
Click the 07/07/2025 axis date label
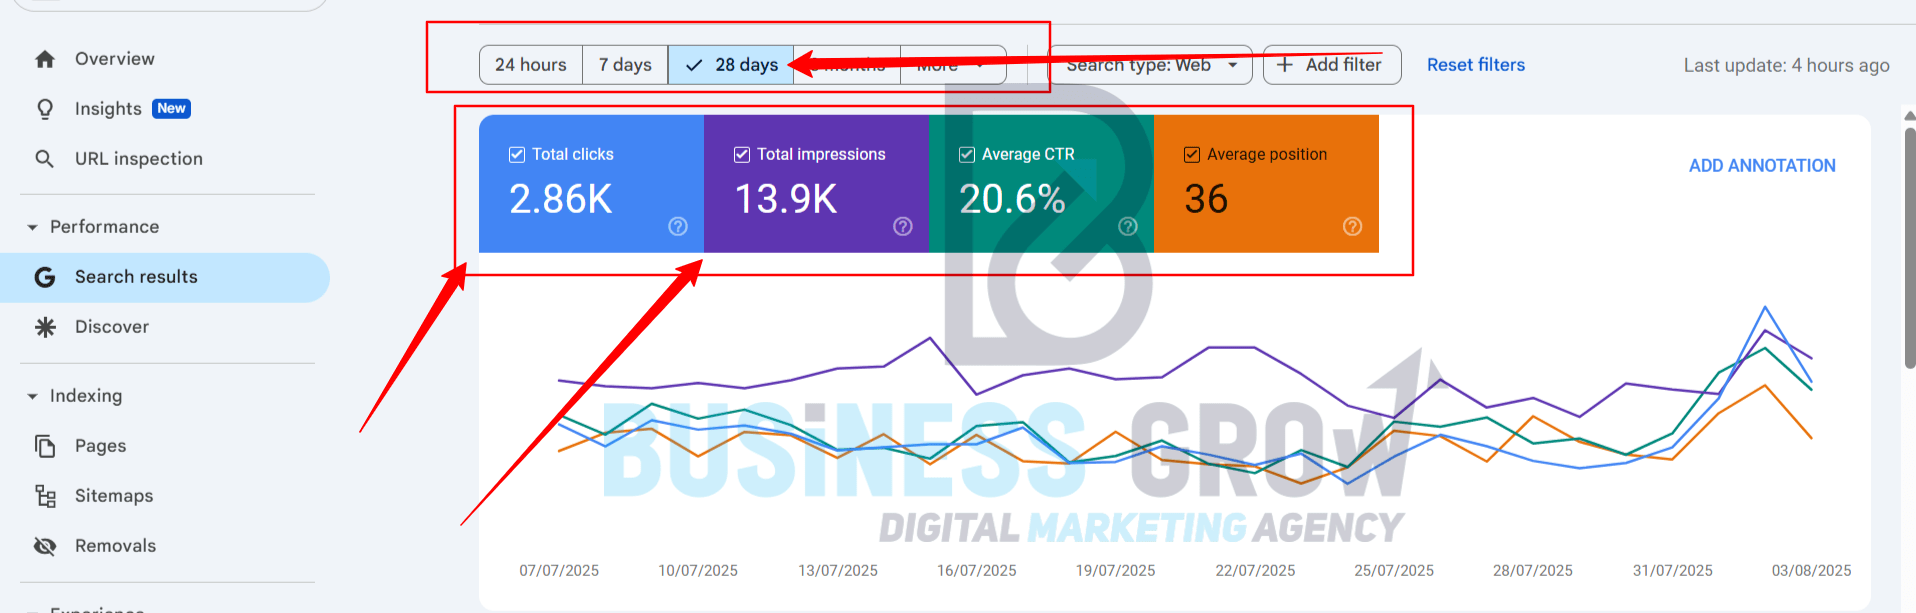[x=559, y=571]
